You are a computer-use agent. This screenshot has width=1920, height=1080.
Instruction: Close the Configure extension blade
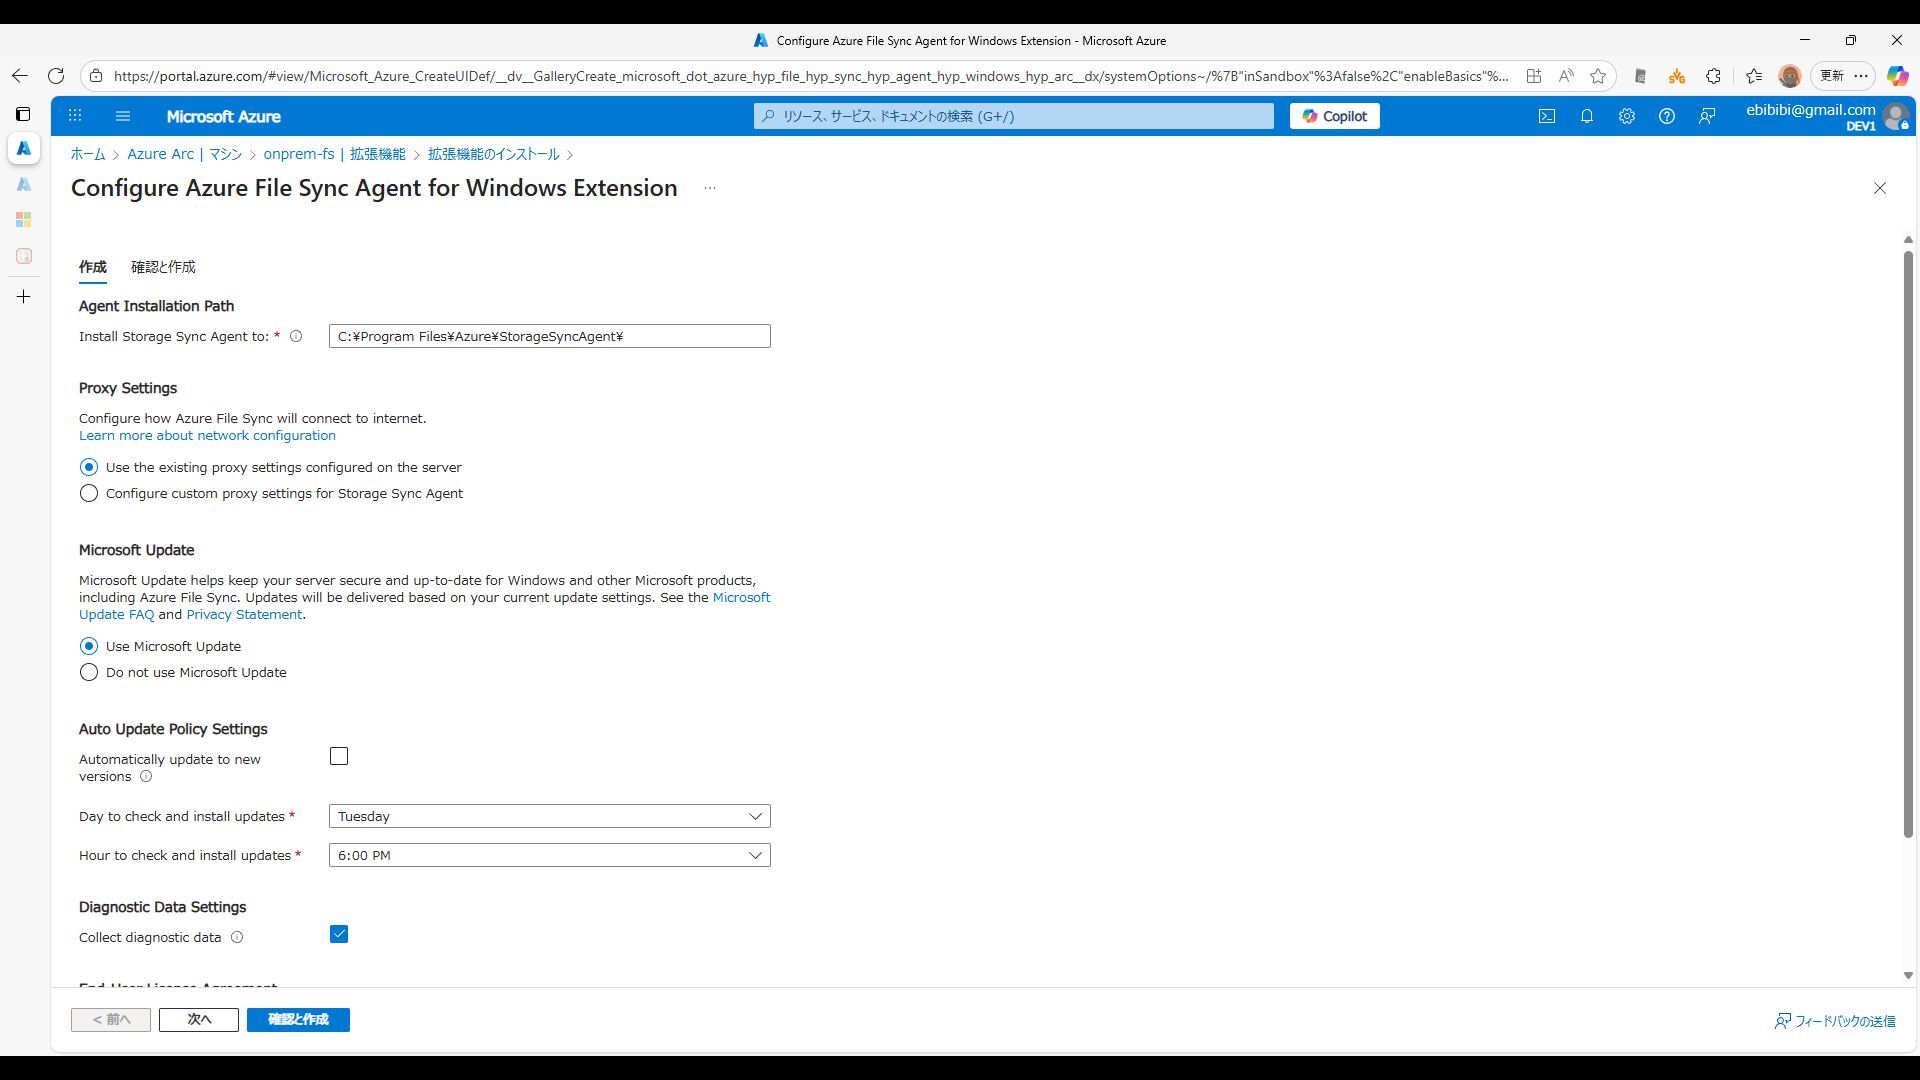(1880, 188)
